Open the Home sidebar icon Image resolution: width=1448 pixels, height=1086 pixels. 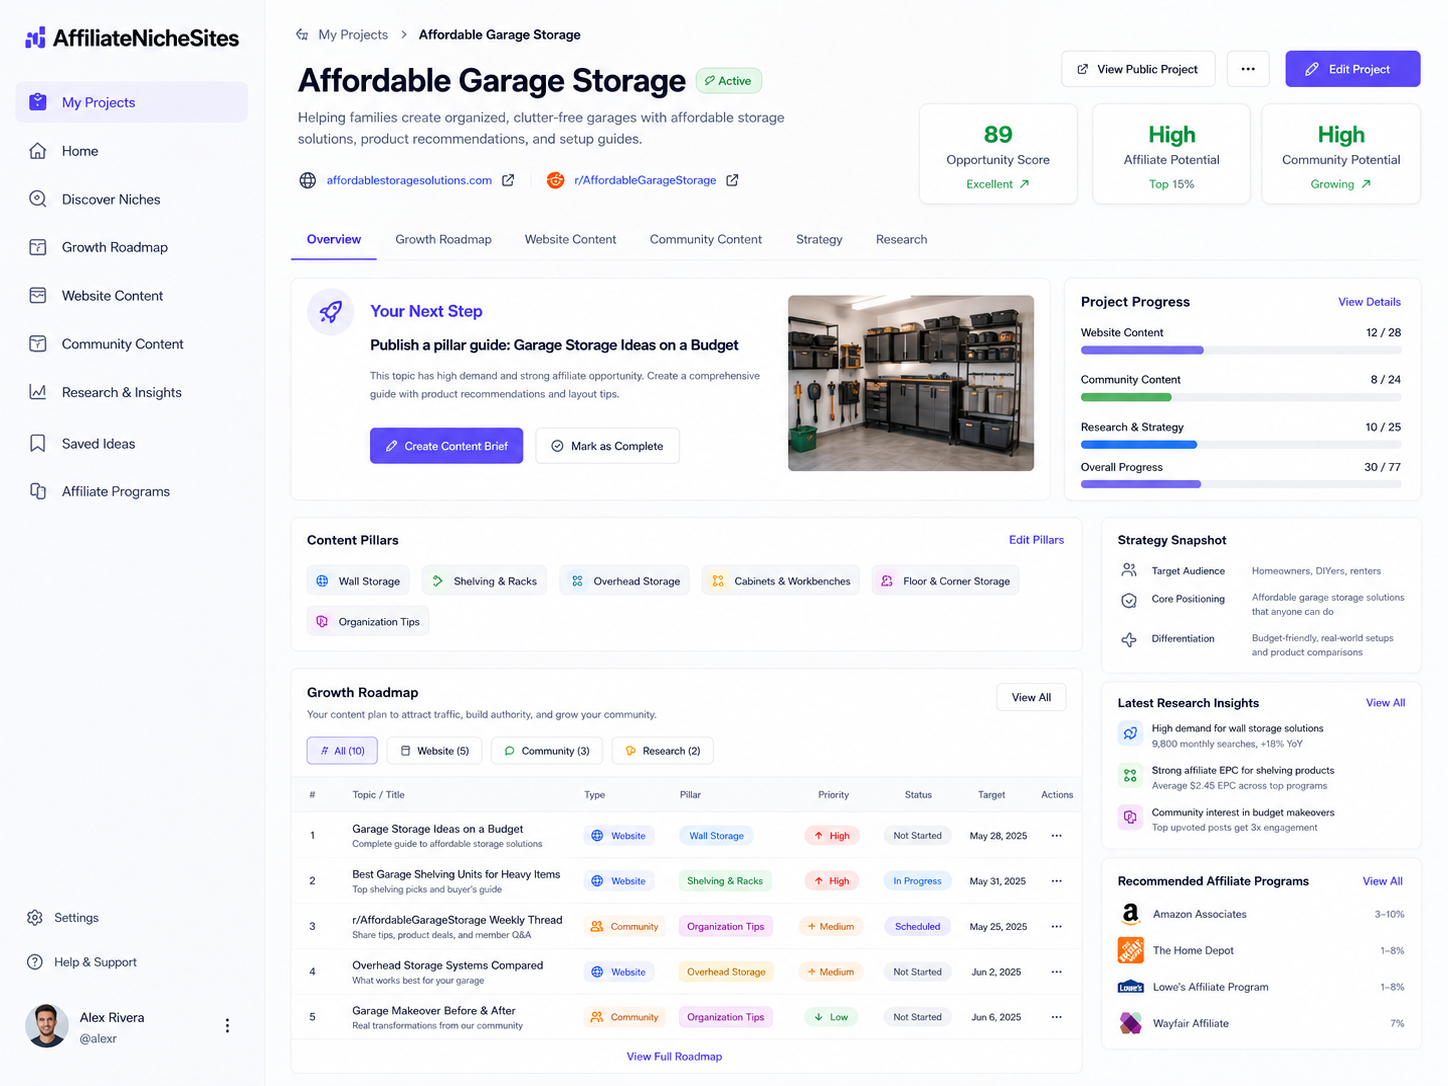pyautogui.click(x=37, y=151)
